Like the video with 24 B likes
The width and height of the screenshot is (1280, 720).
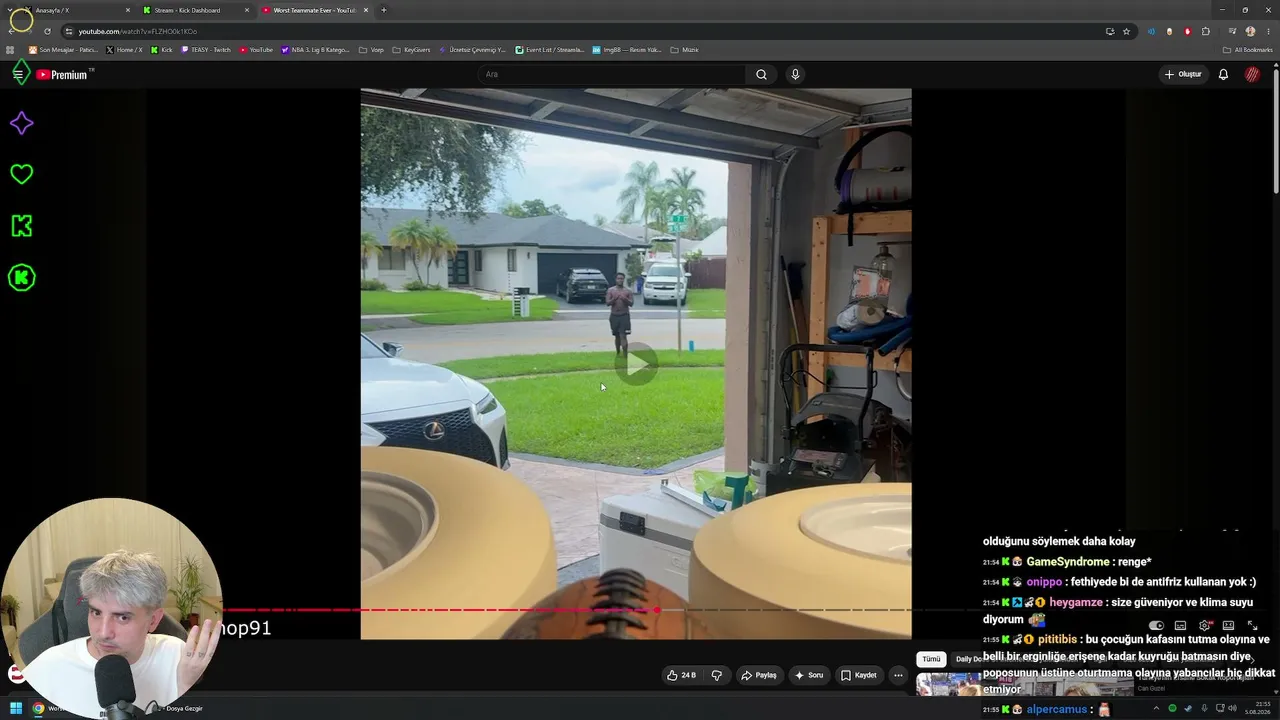[x=681, y=675]
